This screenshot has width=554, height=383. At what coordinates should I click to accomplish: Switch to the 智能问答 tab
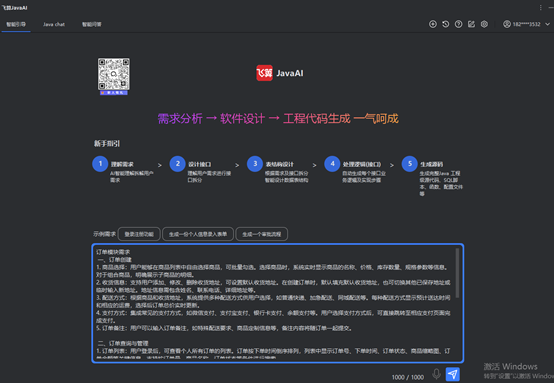[92, 24]
